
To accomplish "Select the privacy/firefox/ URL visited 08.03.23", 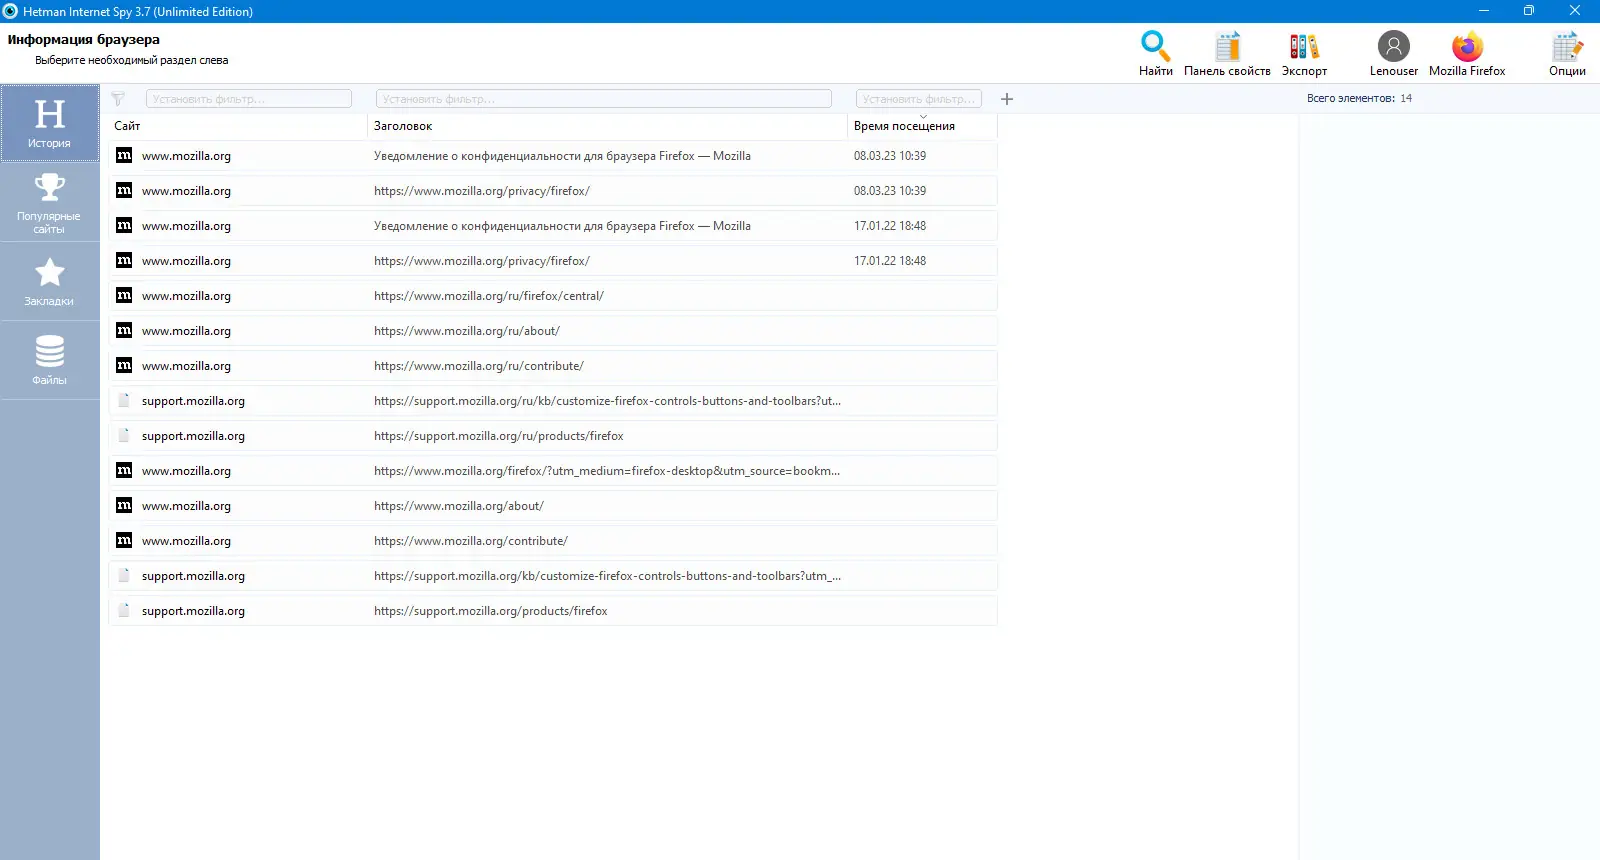I will click(x=482, y=191).
